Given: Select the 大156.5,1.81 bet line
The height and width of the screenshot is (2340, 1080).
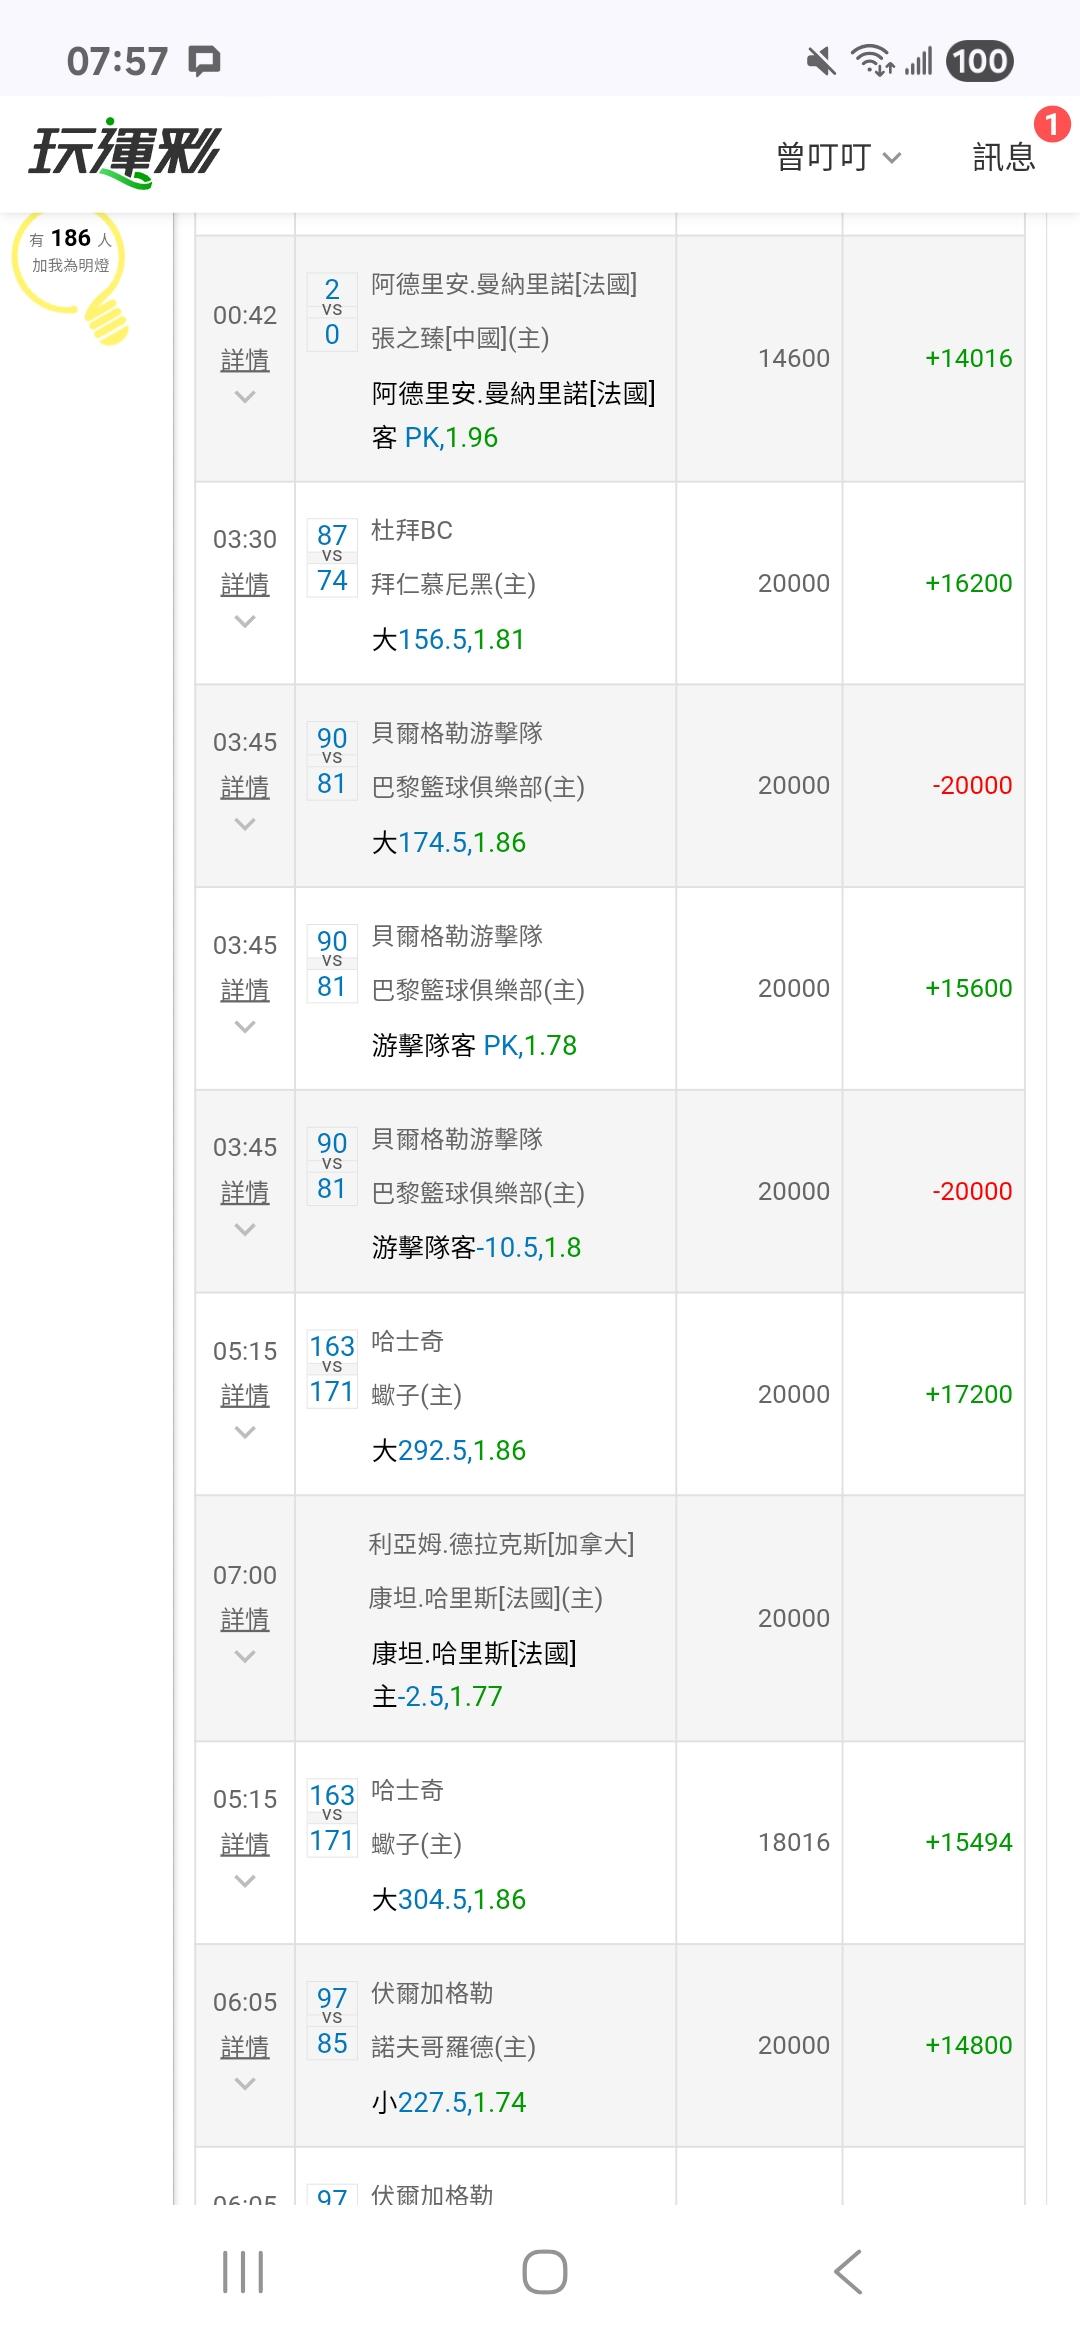Looking at the screenshot, I should coord(448,640).
